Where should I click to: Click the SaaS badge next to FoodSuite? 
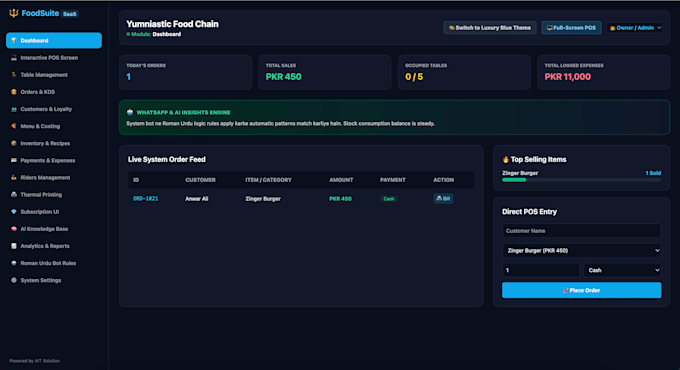point(70,14)
